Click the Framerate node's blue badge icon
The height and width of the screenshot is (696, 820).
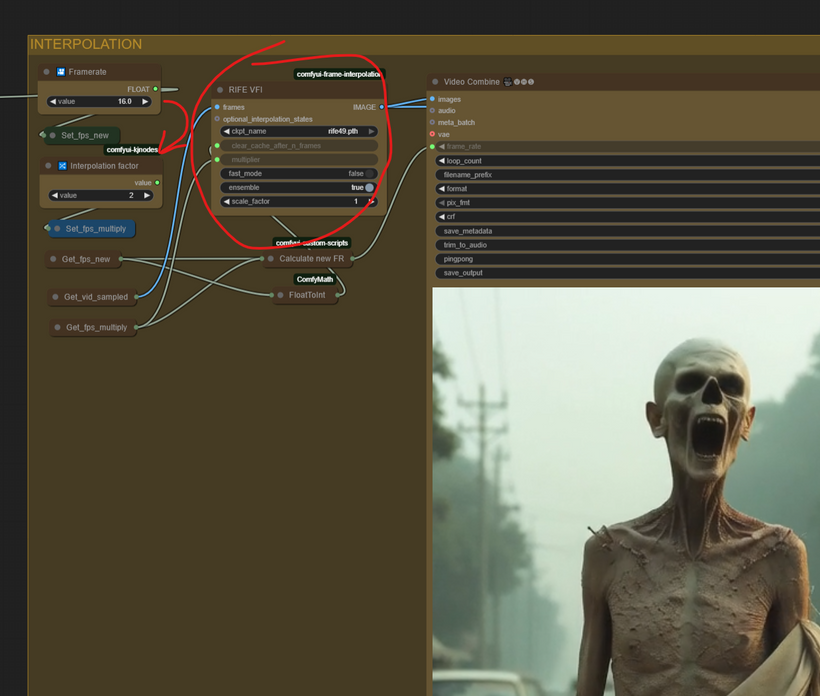tap(60, 72)
